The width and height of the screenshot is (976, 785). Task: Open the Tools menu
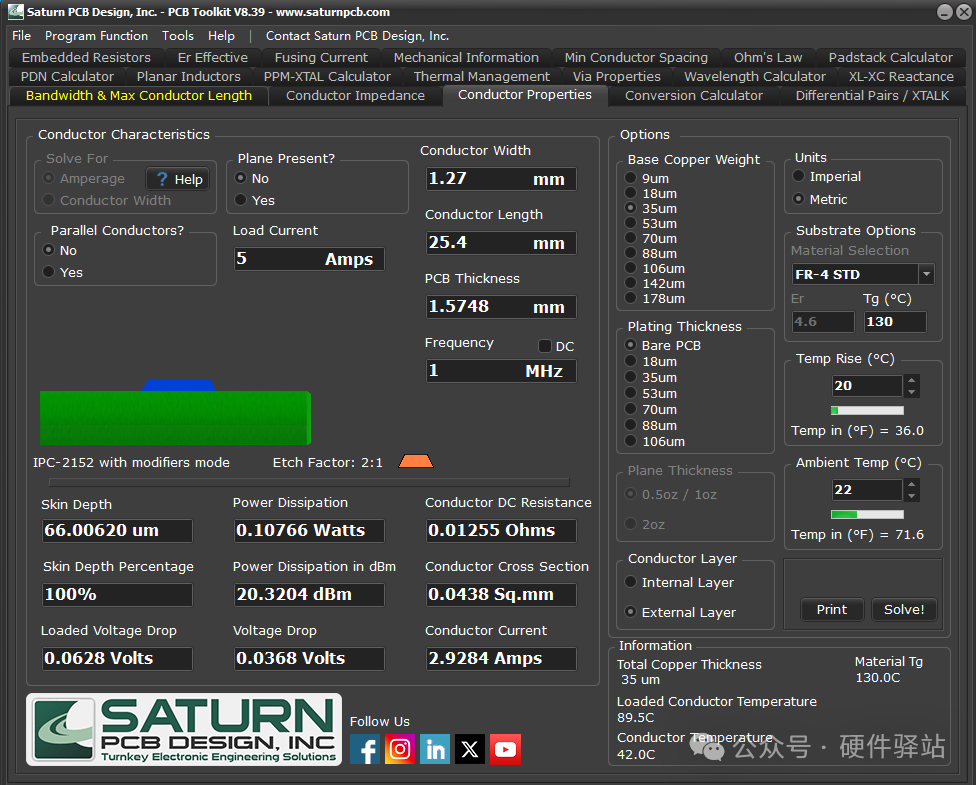pyautogui.click(x=177, y=35)
